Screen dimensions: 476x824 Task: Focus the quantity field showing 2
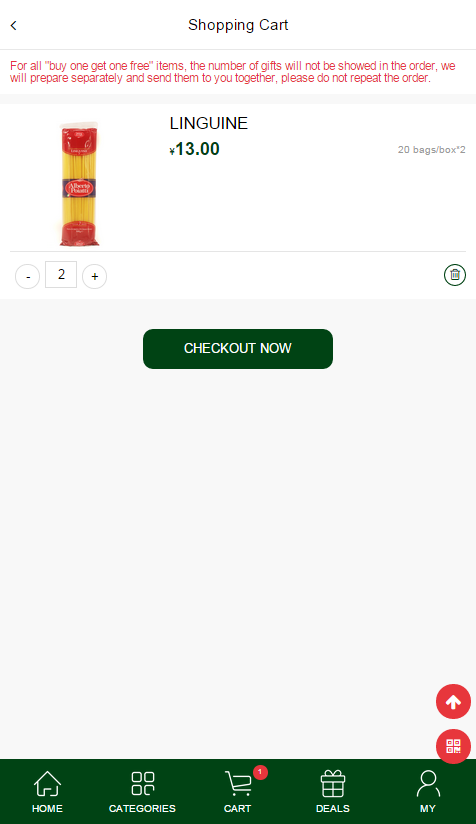point(61,274)
